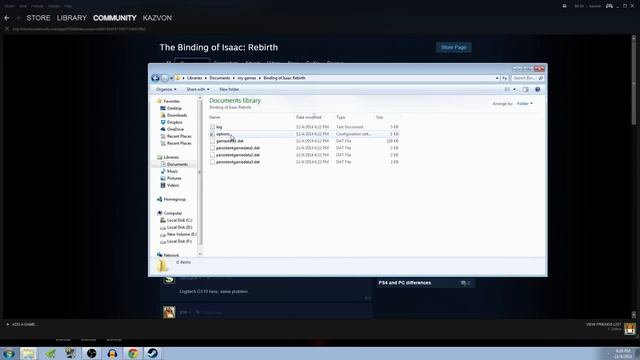Image resolution: width=640 pixels, height=360 pixels.
Task: Click the Windows Explorer taskbar icon
Action: 29,353
